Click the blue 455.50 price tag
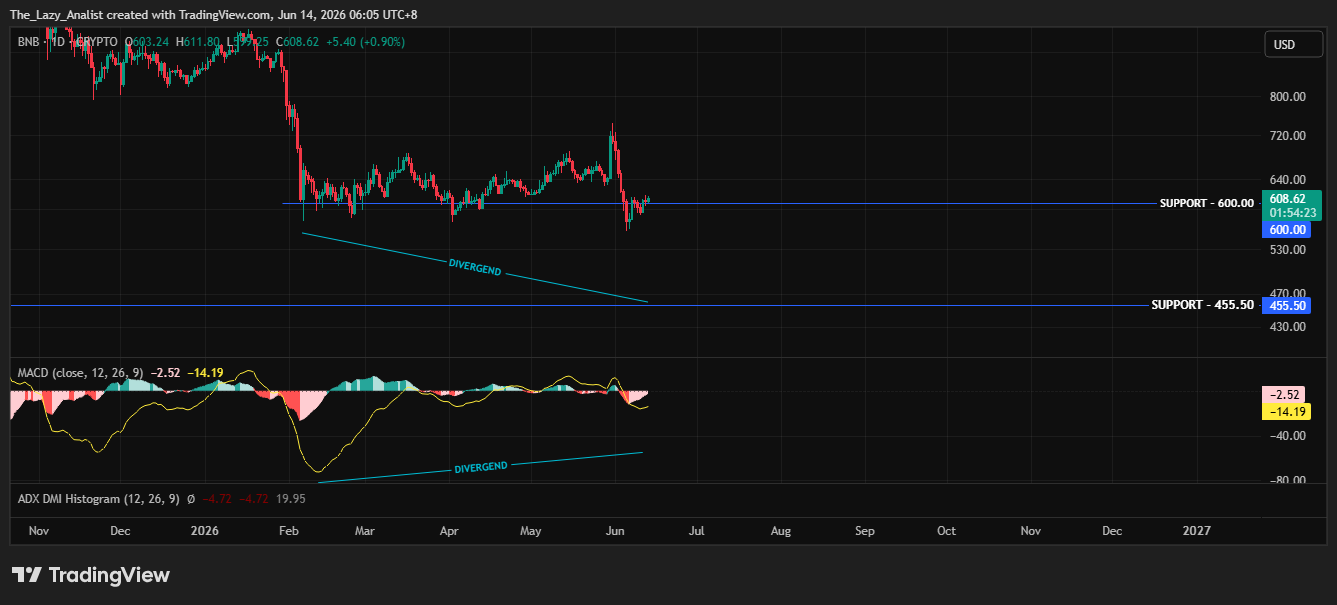 coord(1288,305)
